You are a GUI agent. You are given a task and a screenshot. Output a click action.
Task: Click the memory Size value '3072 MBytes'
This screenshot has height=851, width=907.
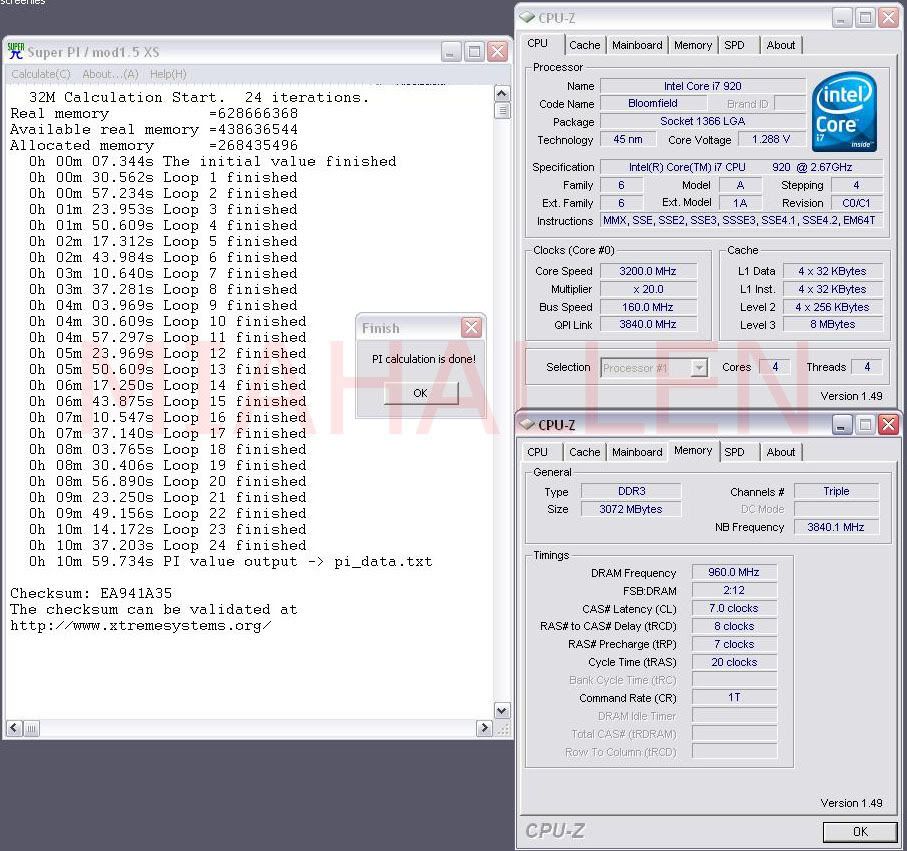(x=631, y=509)
